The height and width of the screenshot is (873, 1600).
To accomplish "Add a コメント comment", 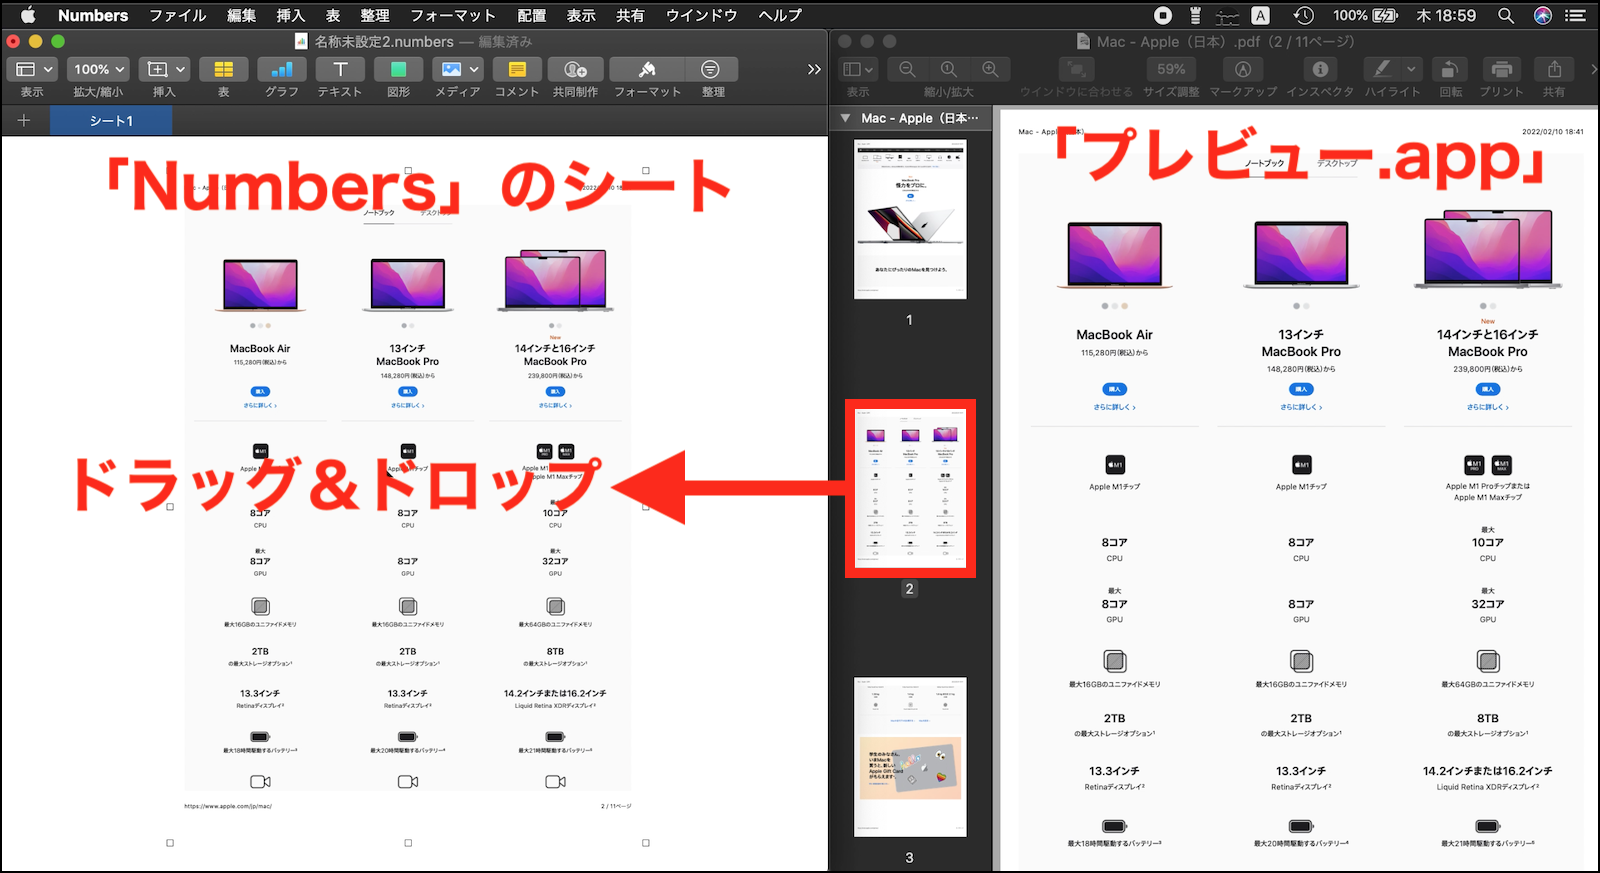I will point(516,69).
